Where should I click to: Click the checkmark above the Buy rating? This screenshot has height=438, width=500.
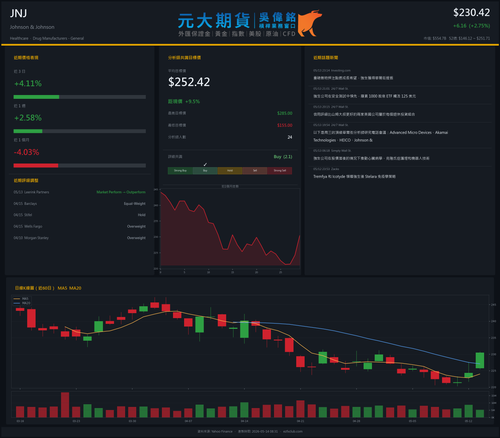(205, 164)
